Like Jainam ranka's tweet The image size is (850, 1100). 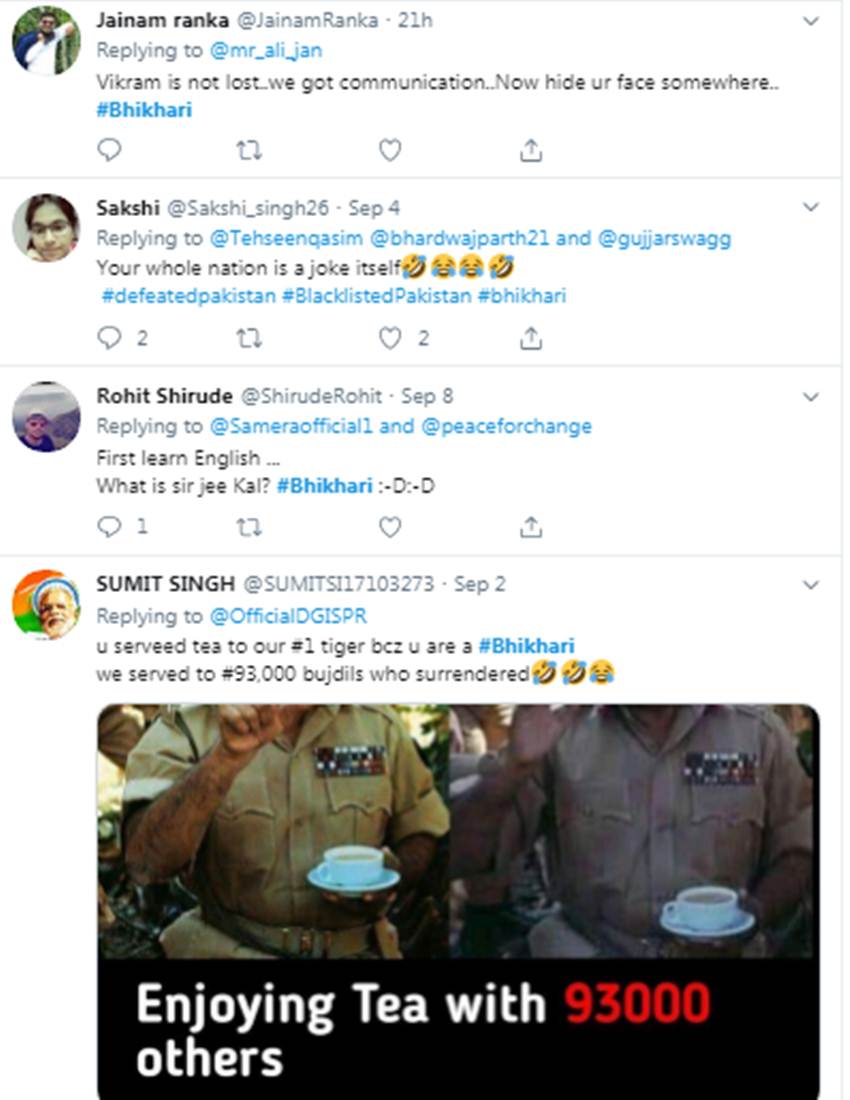pyautogui.click(x=390, y=150)
